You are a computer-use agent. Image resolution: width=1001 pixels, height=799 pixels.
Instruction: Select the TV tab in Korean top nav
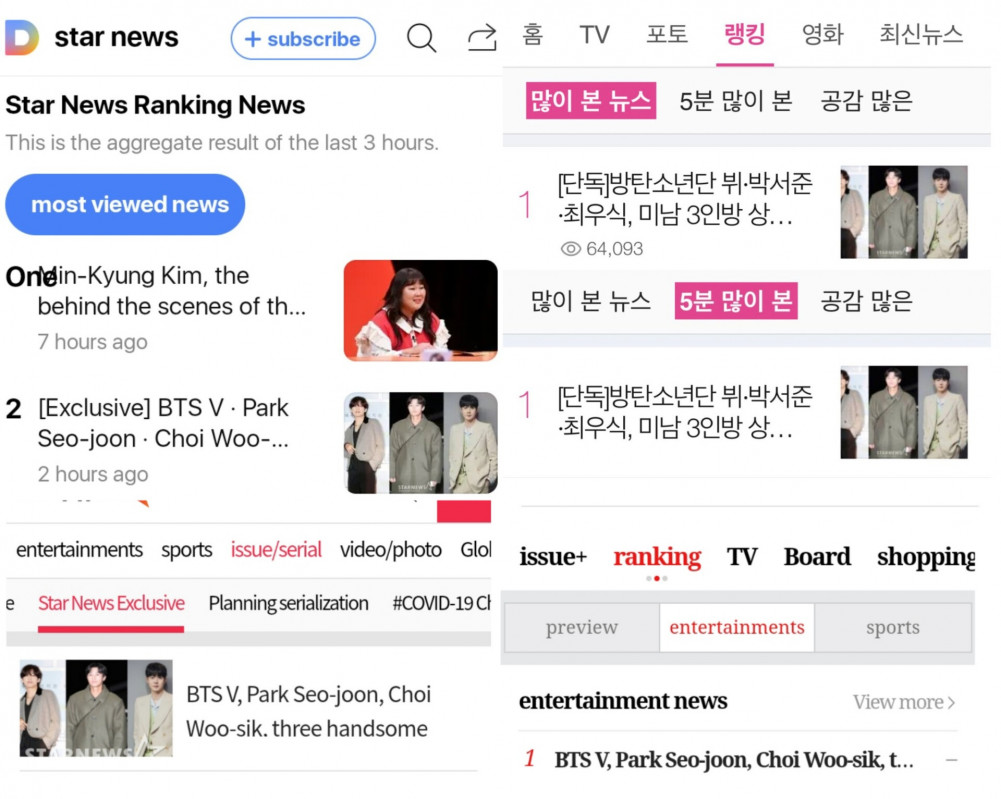594,34
